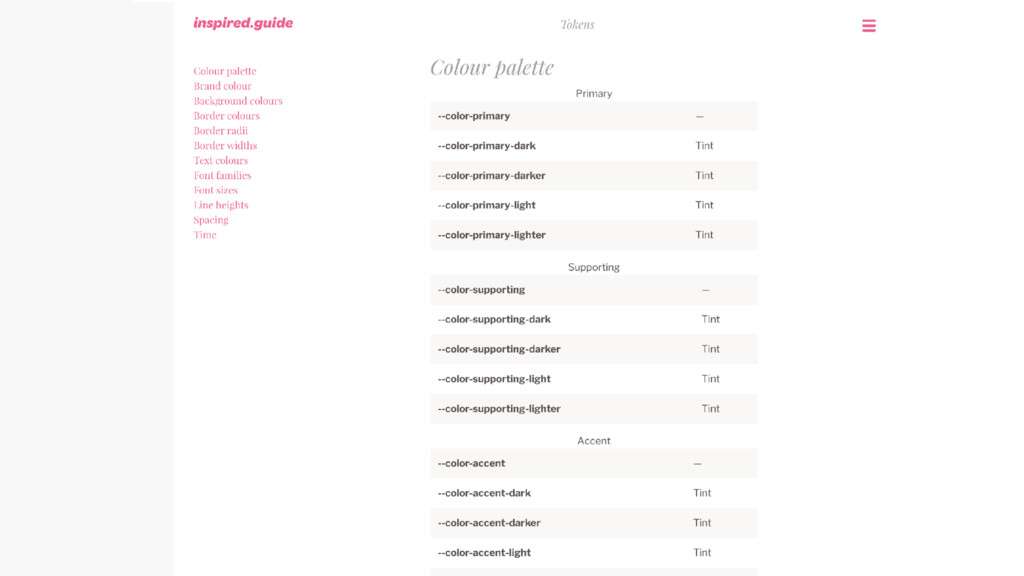This screenshot has width=1024, height=576.
Task: Select the --color-primary table row
Action: (594, 116)
